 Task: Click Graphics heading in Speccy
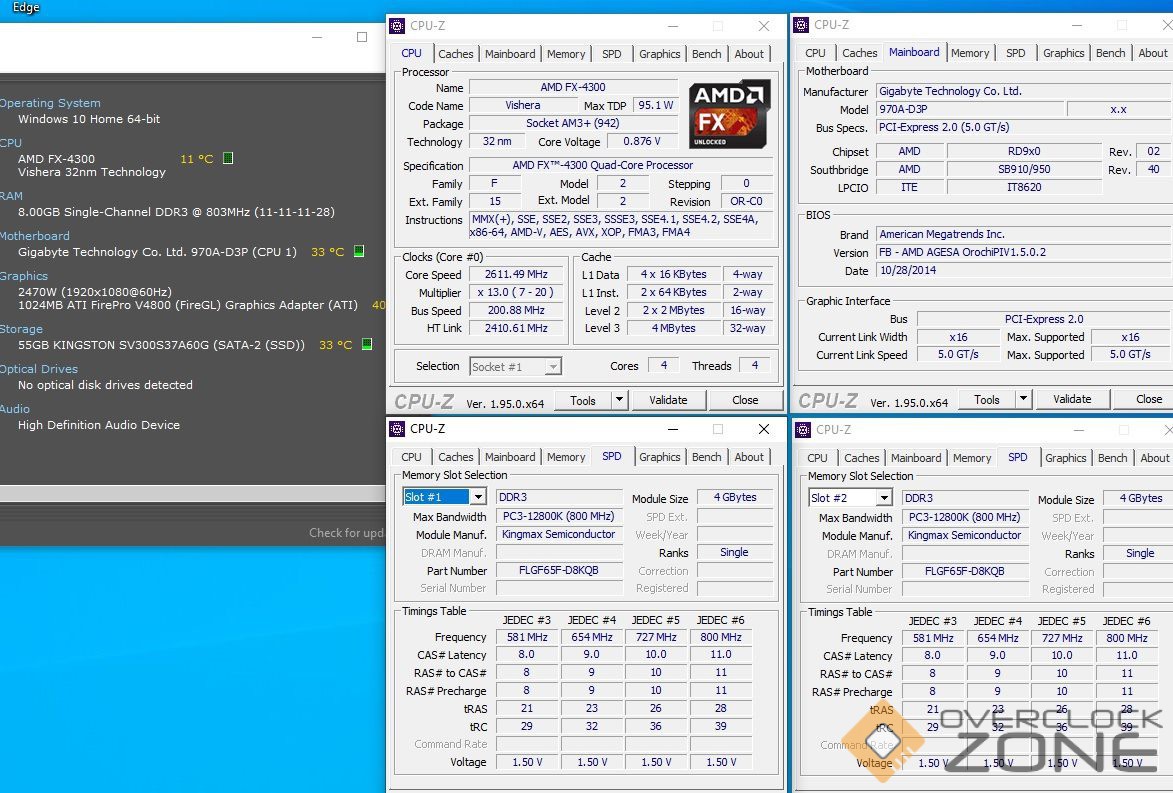[x=24, y=276]
